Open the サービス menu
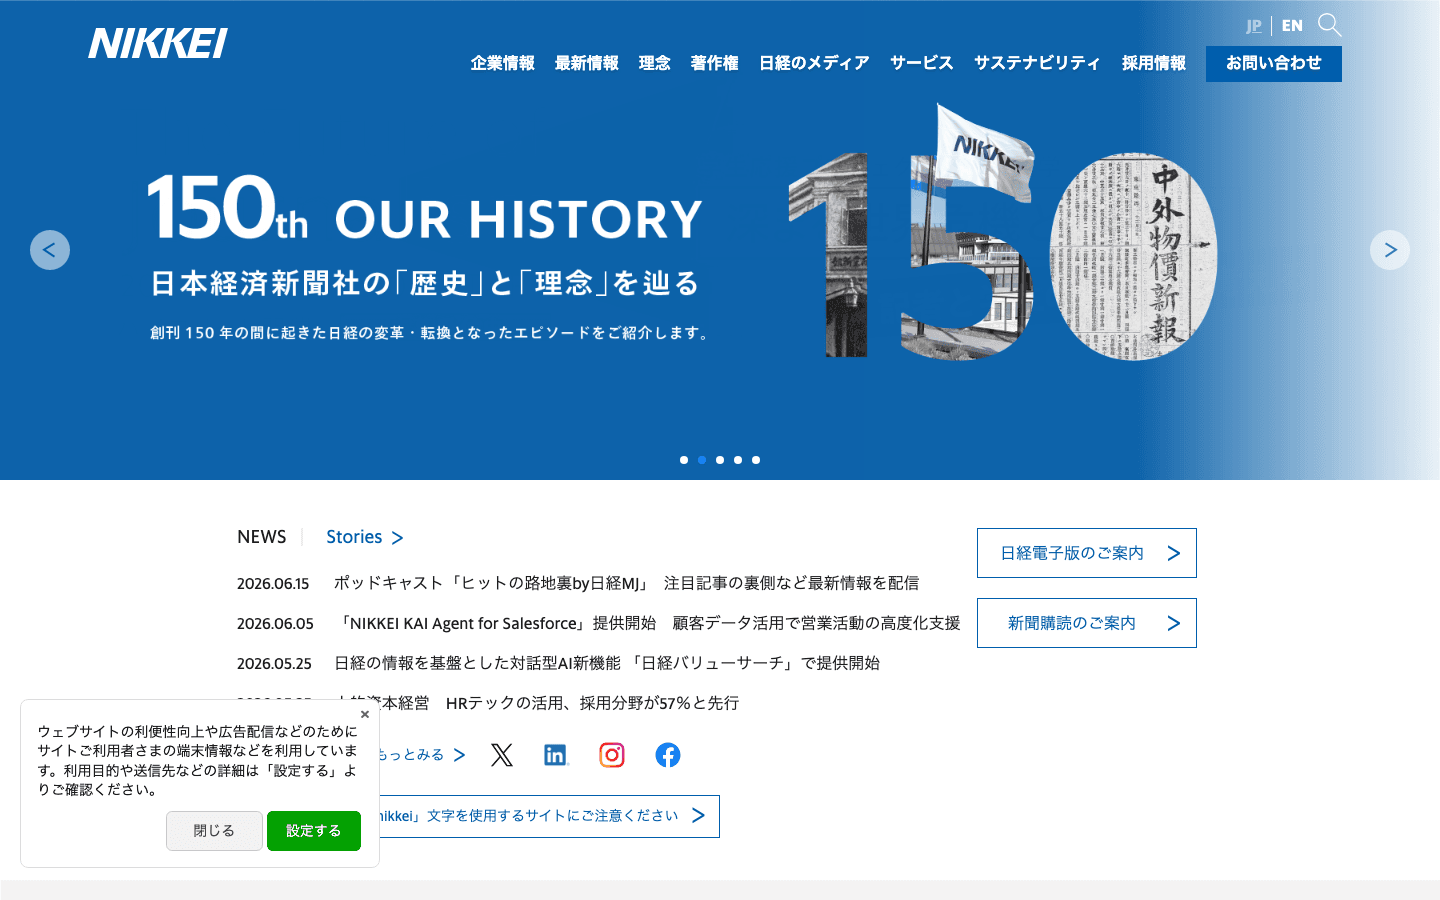Viewport: 1440px width, 900px height. coord(922,63)
